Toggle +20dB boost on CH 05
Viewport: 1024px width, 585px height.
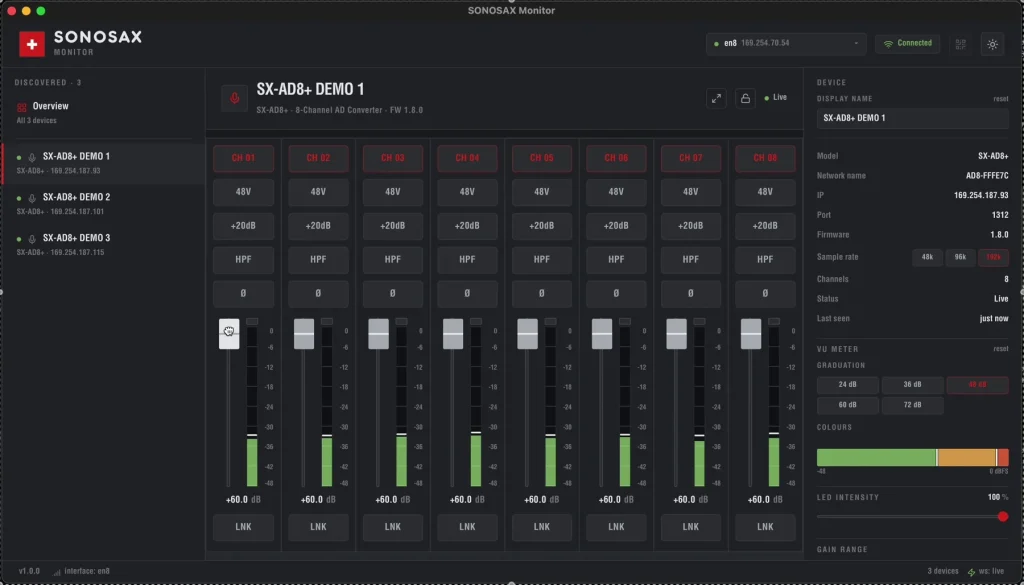pos(541,226)
